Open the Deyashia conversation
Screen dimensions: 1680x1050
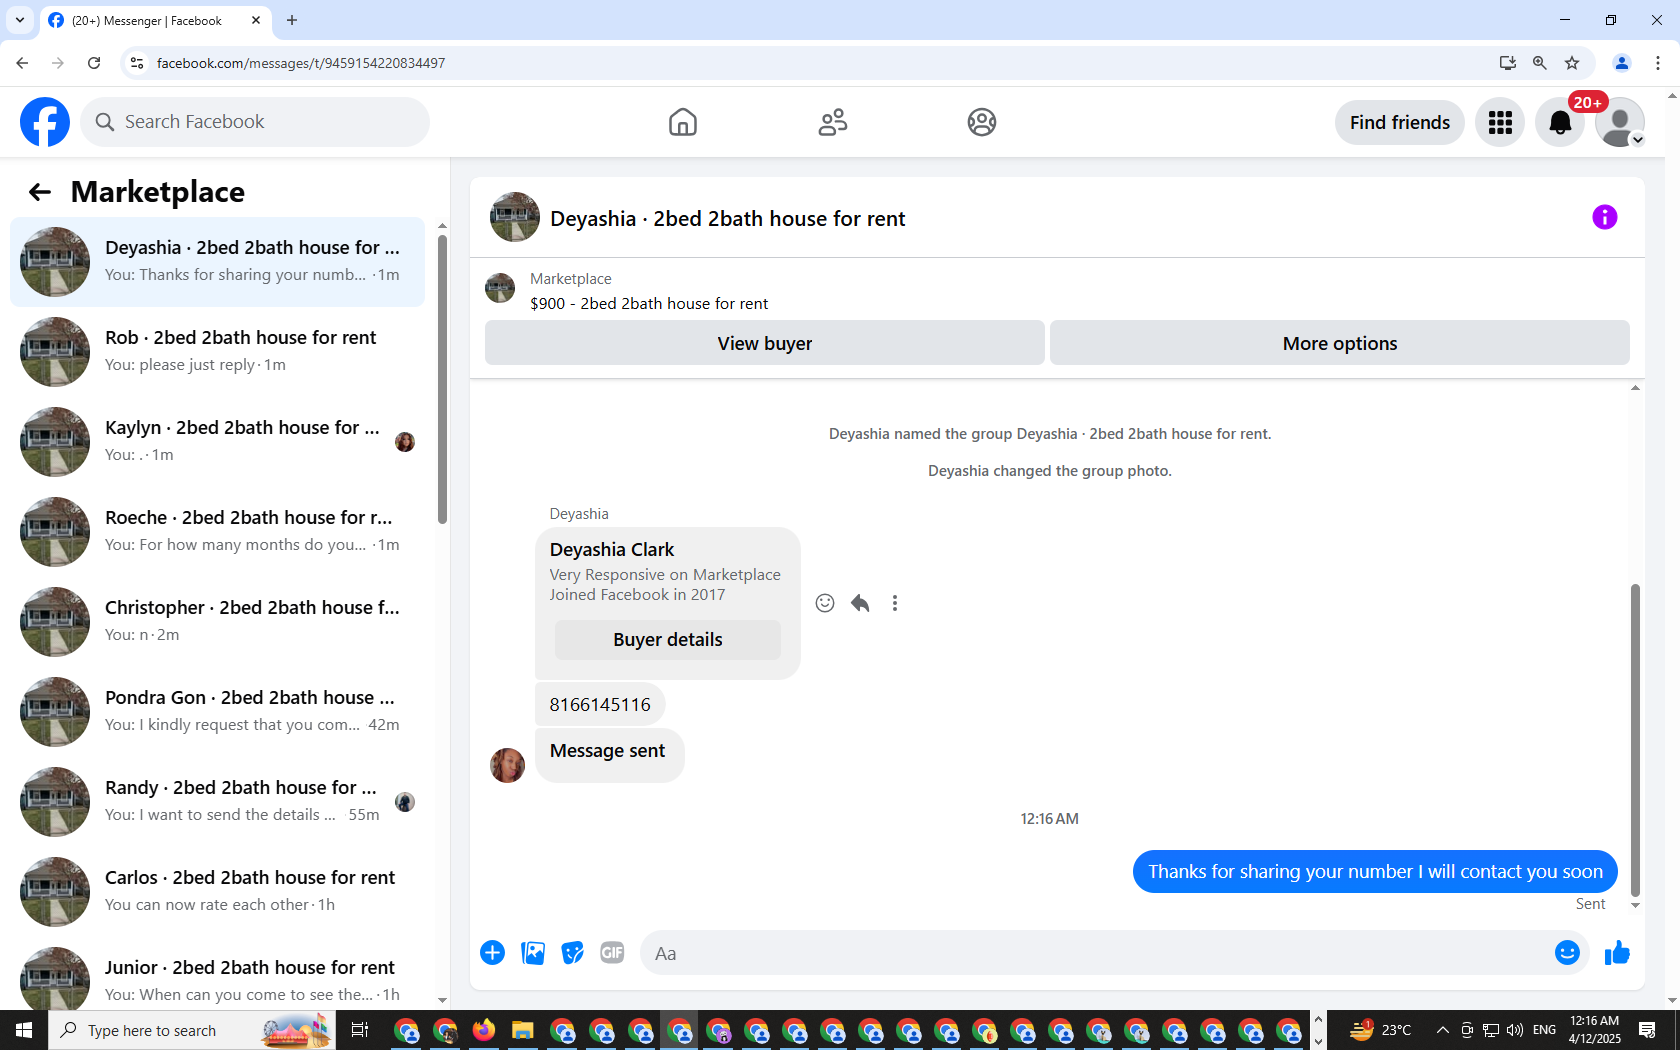point(218,262)
